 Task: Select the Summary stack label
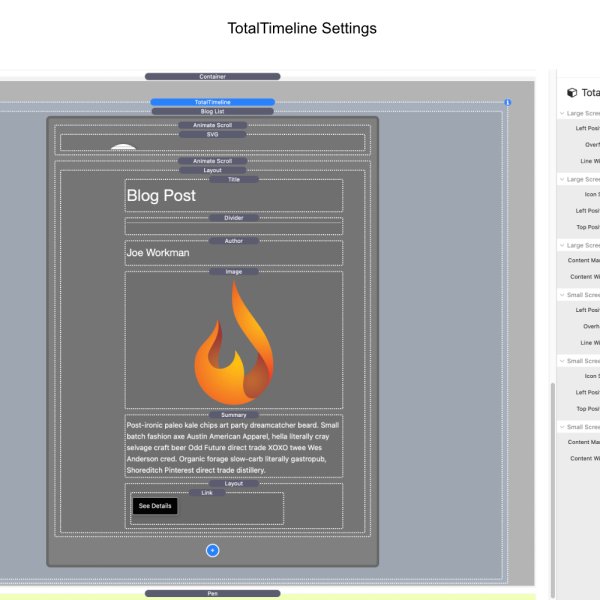[x=234, y=414]
